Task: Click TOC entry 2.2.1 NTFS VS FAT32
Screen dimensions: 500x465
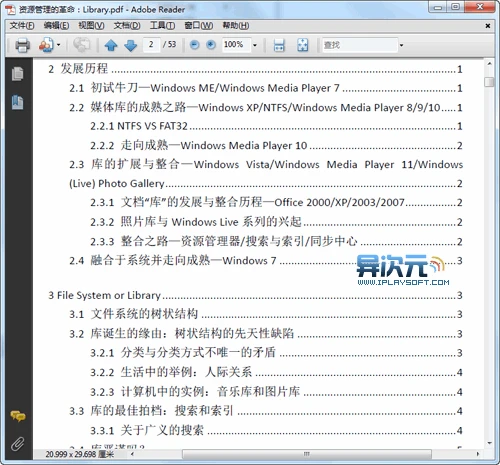Action: click(x=276, y=126)
